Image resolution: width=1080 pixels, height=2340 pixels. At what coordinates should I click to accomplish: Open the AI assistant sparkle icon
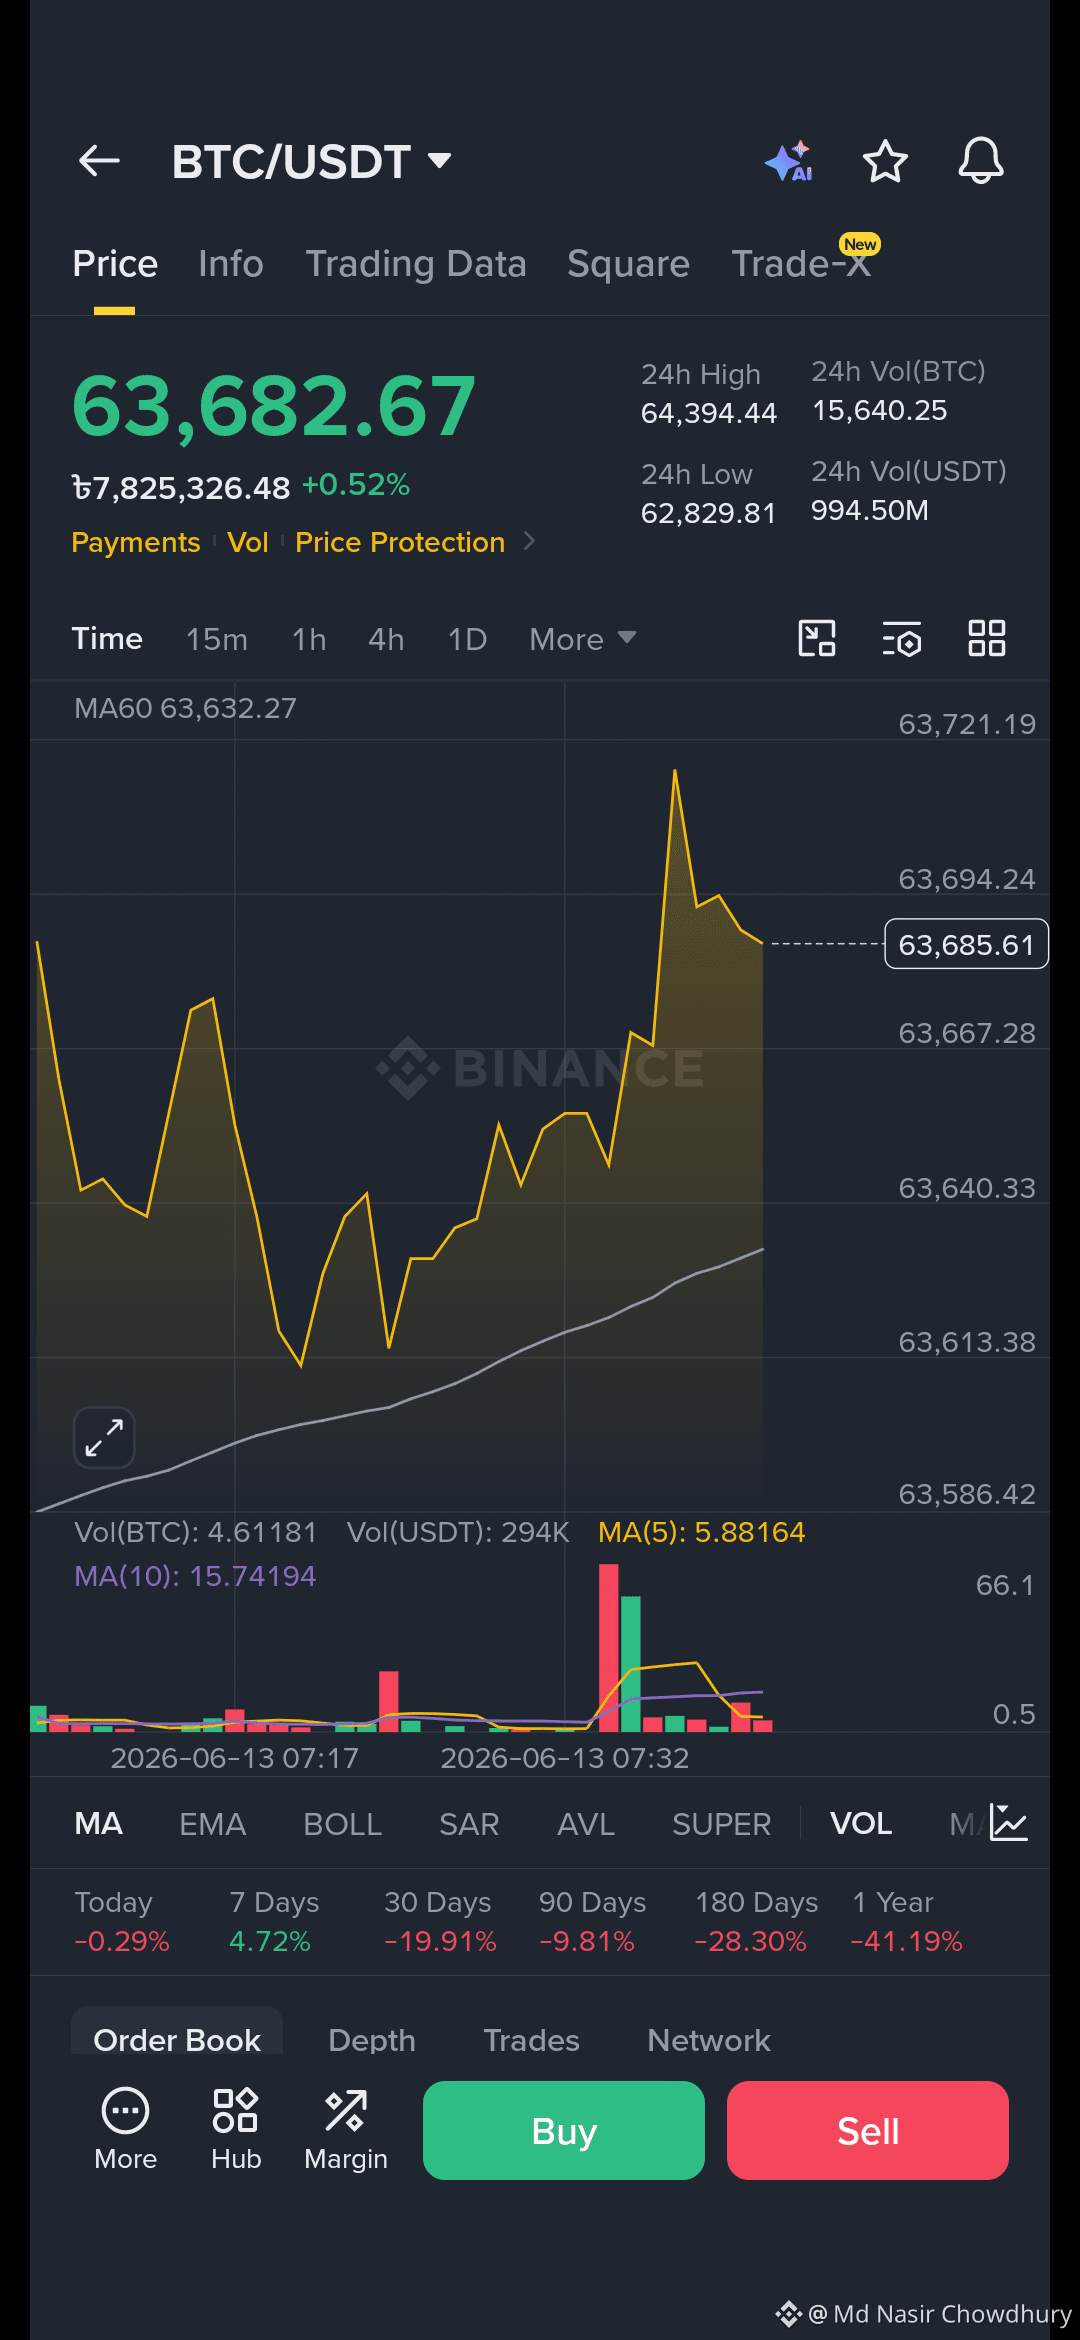789,161
